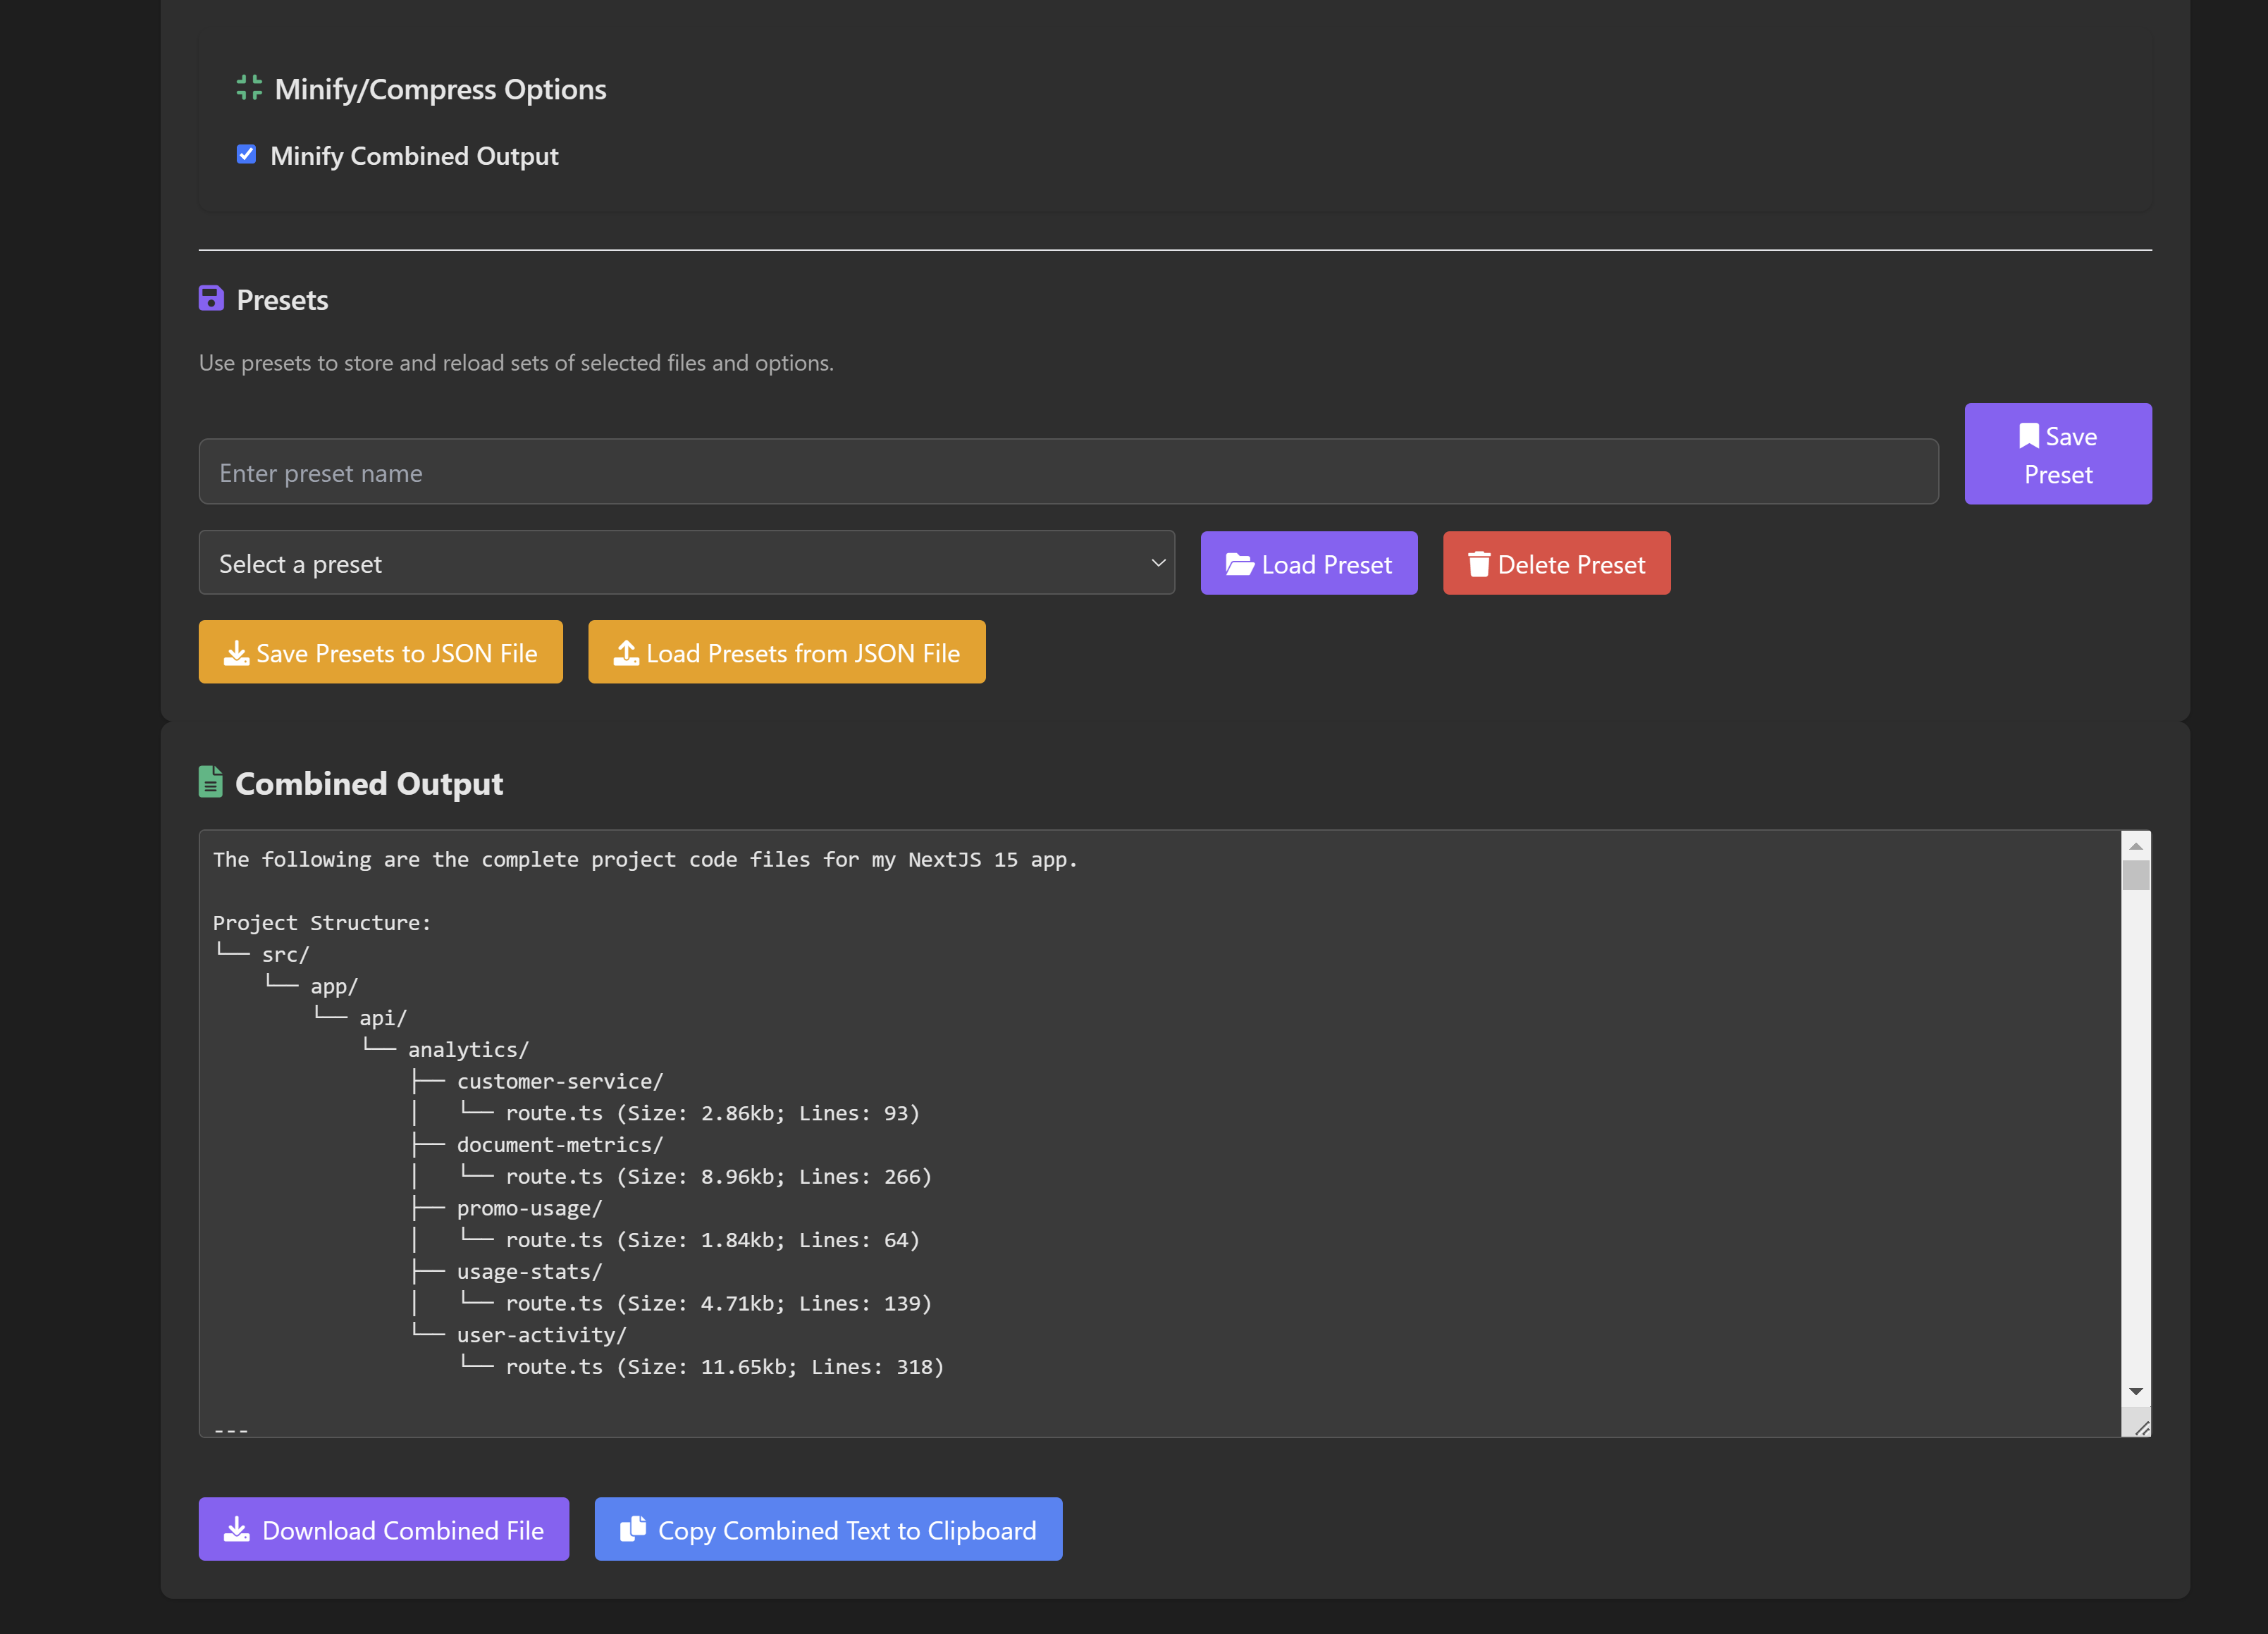Uncheck Minify Combined Output checkbox
This screenshot has width=2268, height=1634.
[246, 155]
